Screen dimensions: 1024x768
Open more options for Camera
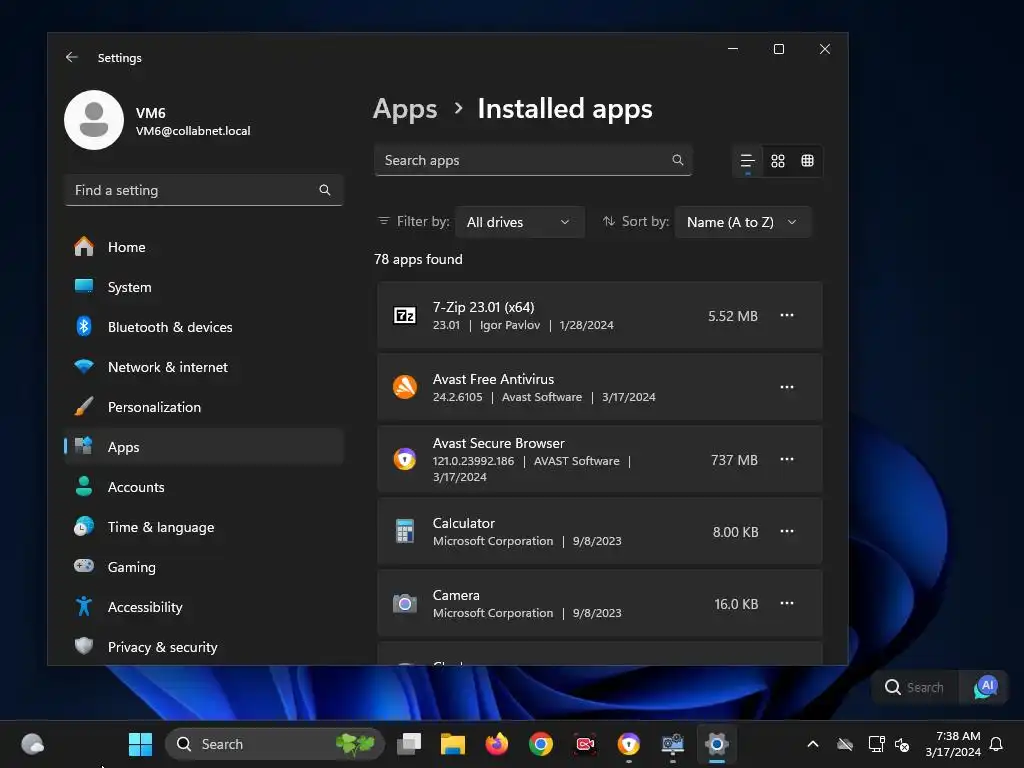click(787, 603)
